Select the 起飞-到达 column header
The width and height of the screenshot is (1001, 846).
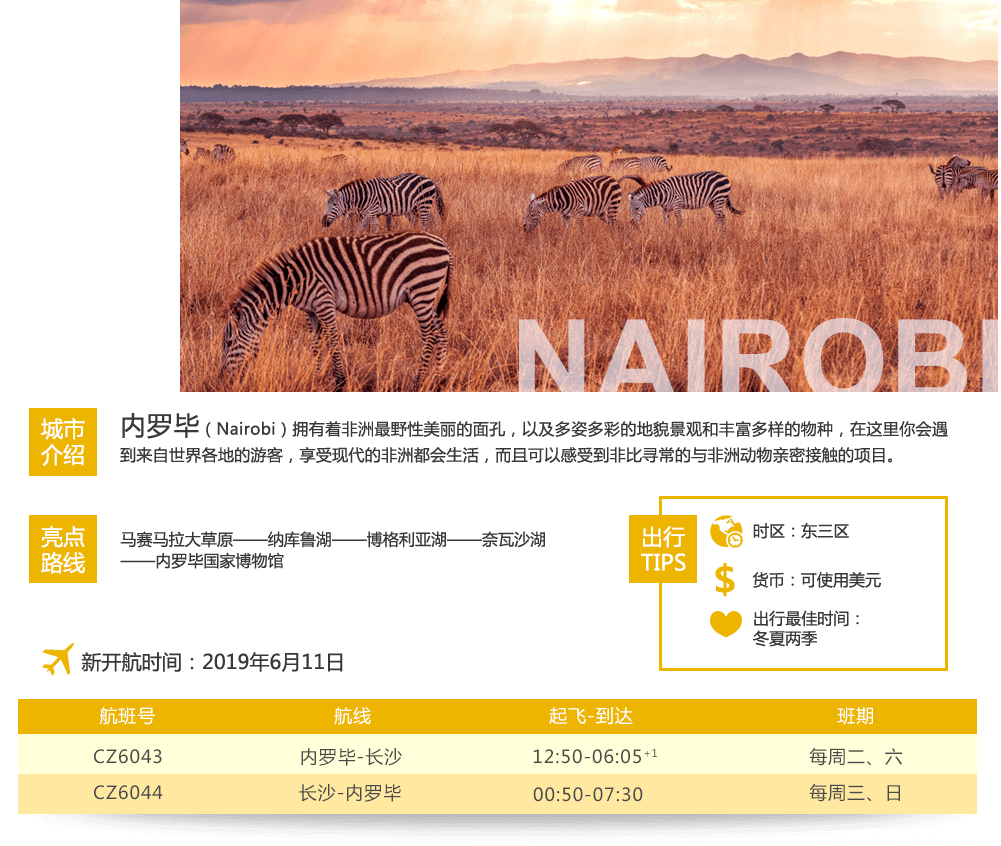590,716
